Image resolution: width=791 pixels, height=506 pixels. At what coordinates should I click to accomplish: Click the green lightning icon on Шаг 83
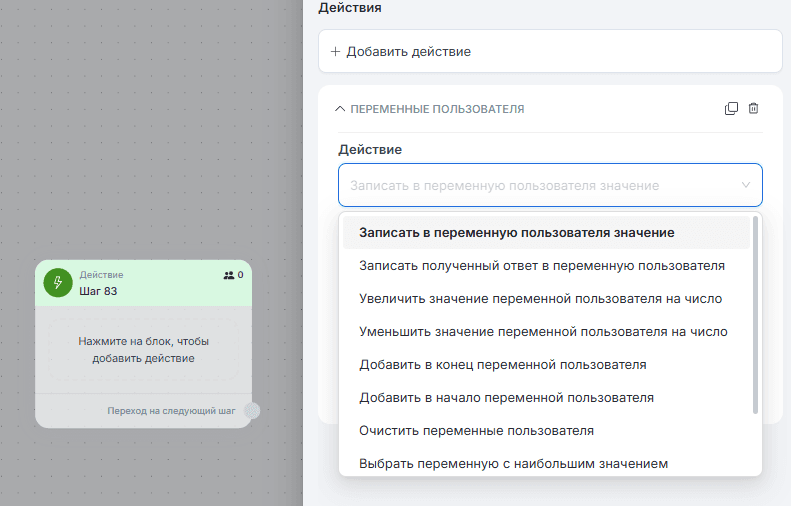click(58, 283)
